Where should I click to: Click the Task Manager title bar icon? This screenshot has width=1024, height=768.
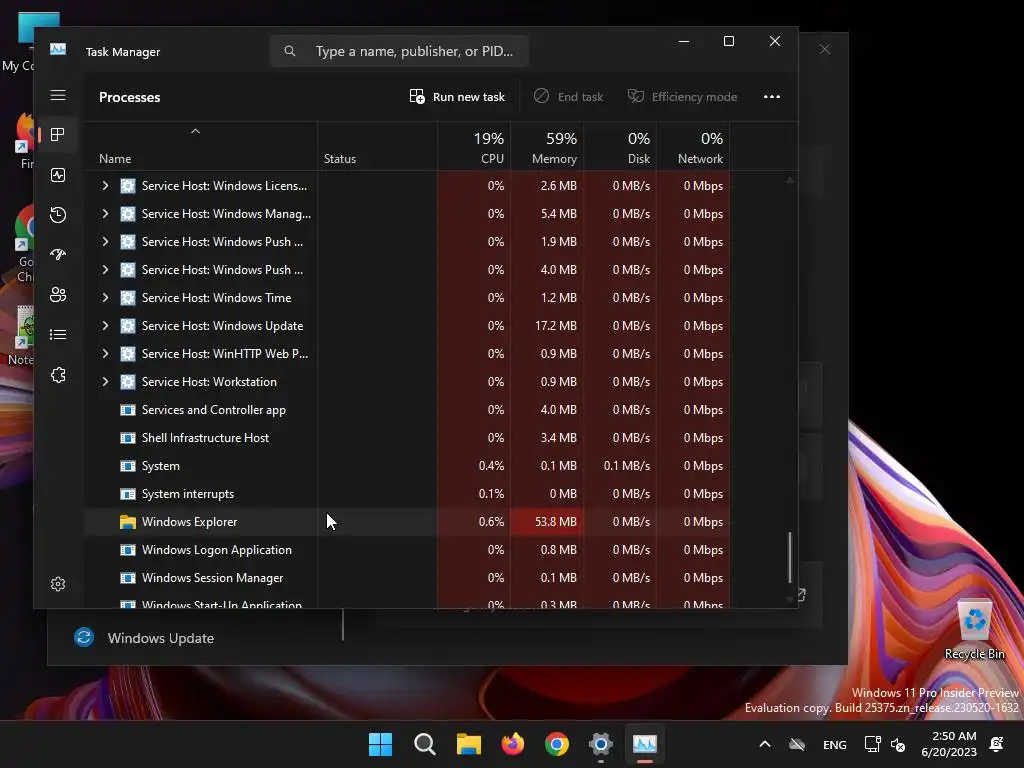click(58, 50)
